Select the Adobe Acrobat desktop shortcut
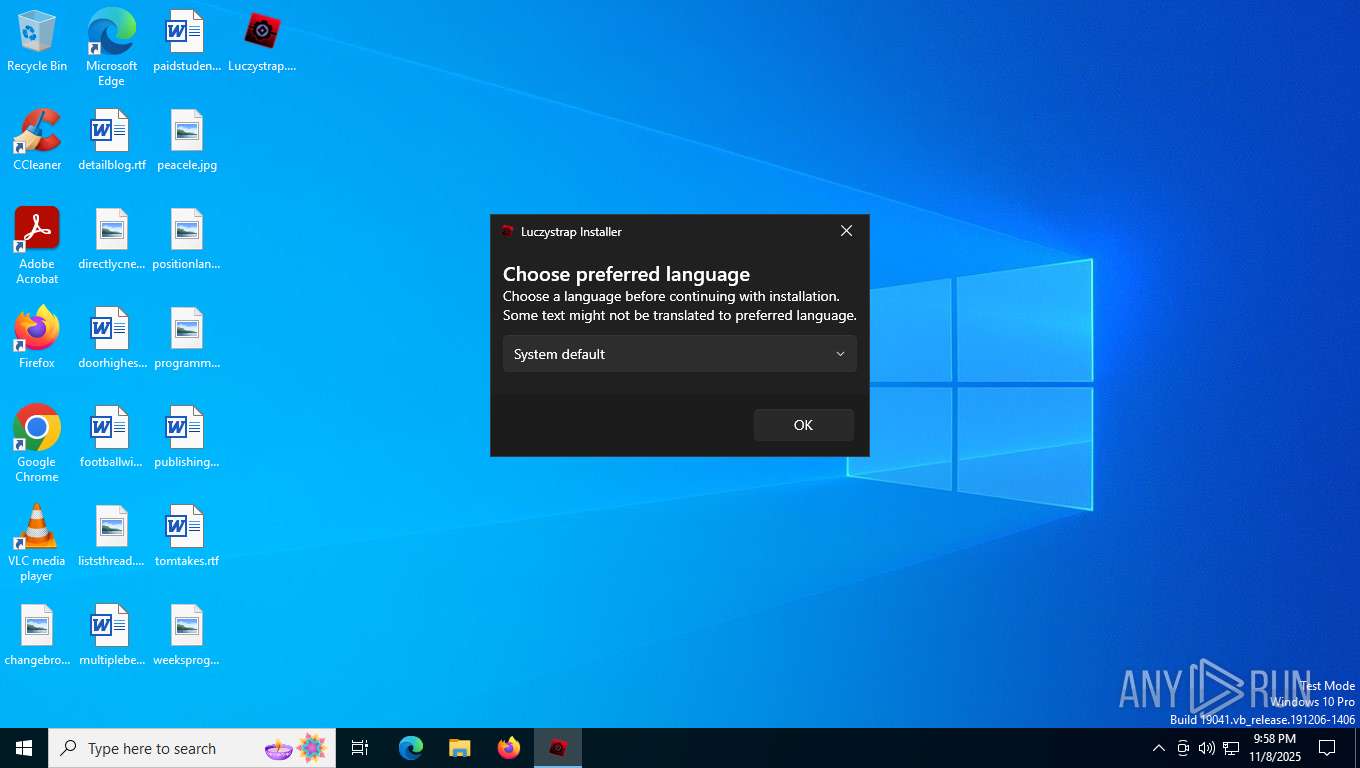This screenshot has height=768, width=1360. (37, 246)
